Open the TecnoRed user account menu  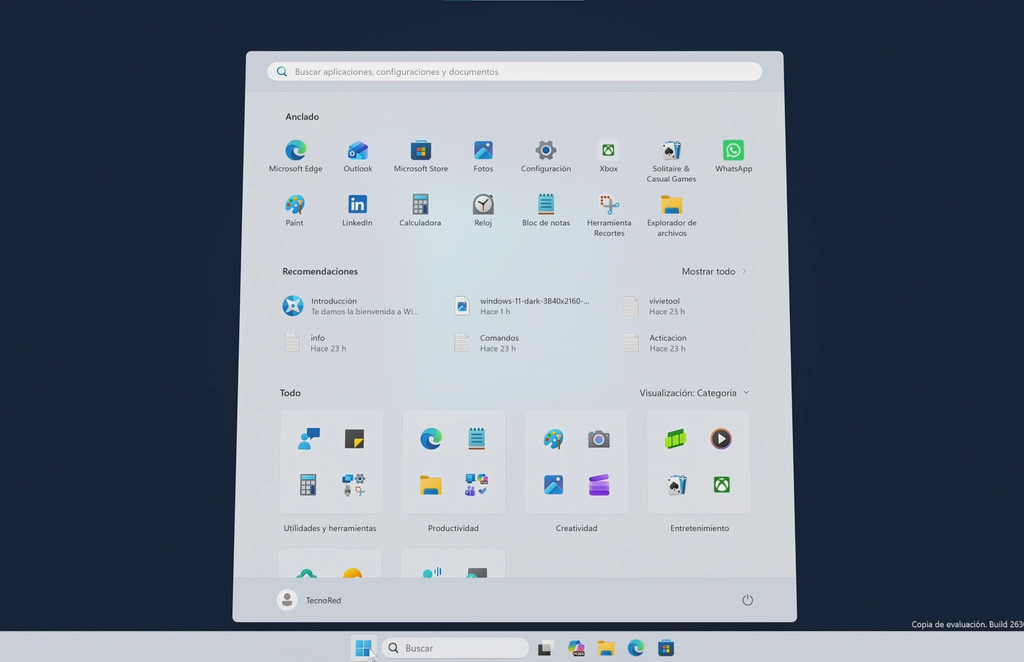(310, 600)
